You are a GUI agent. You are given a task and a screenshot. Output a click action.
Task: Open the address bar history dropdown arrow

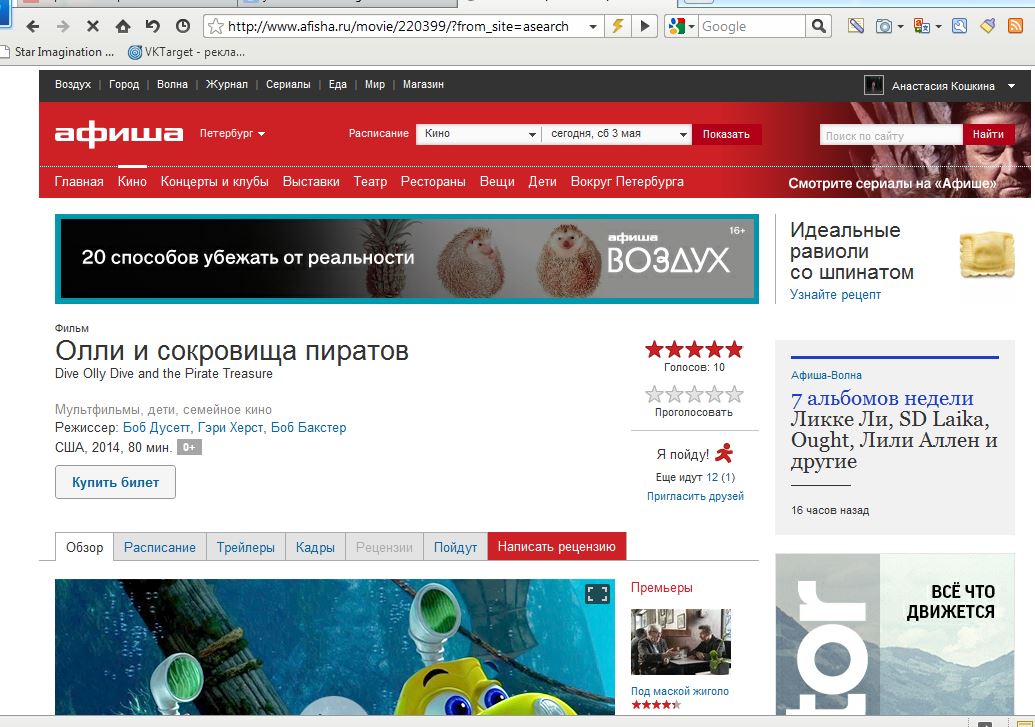[x=593, y=27]
